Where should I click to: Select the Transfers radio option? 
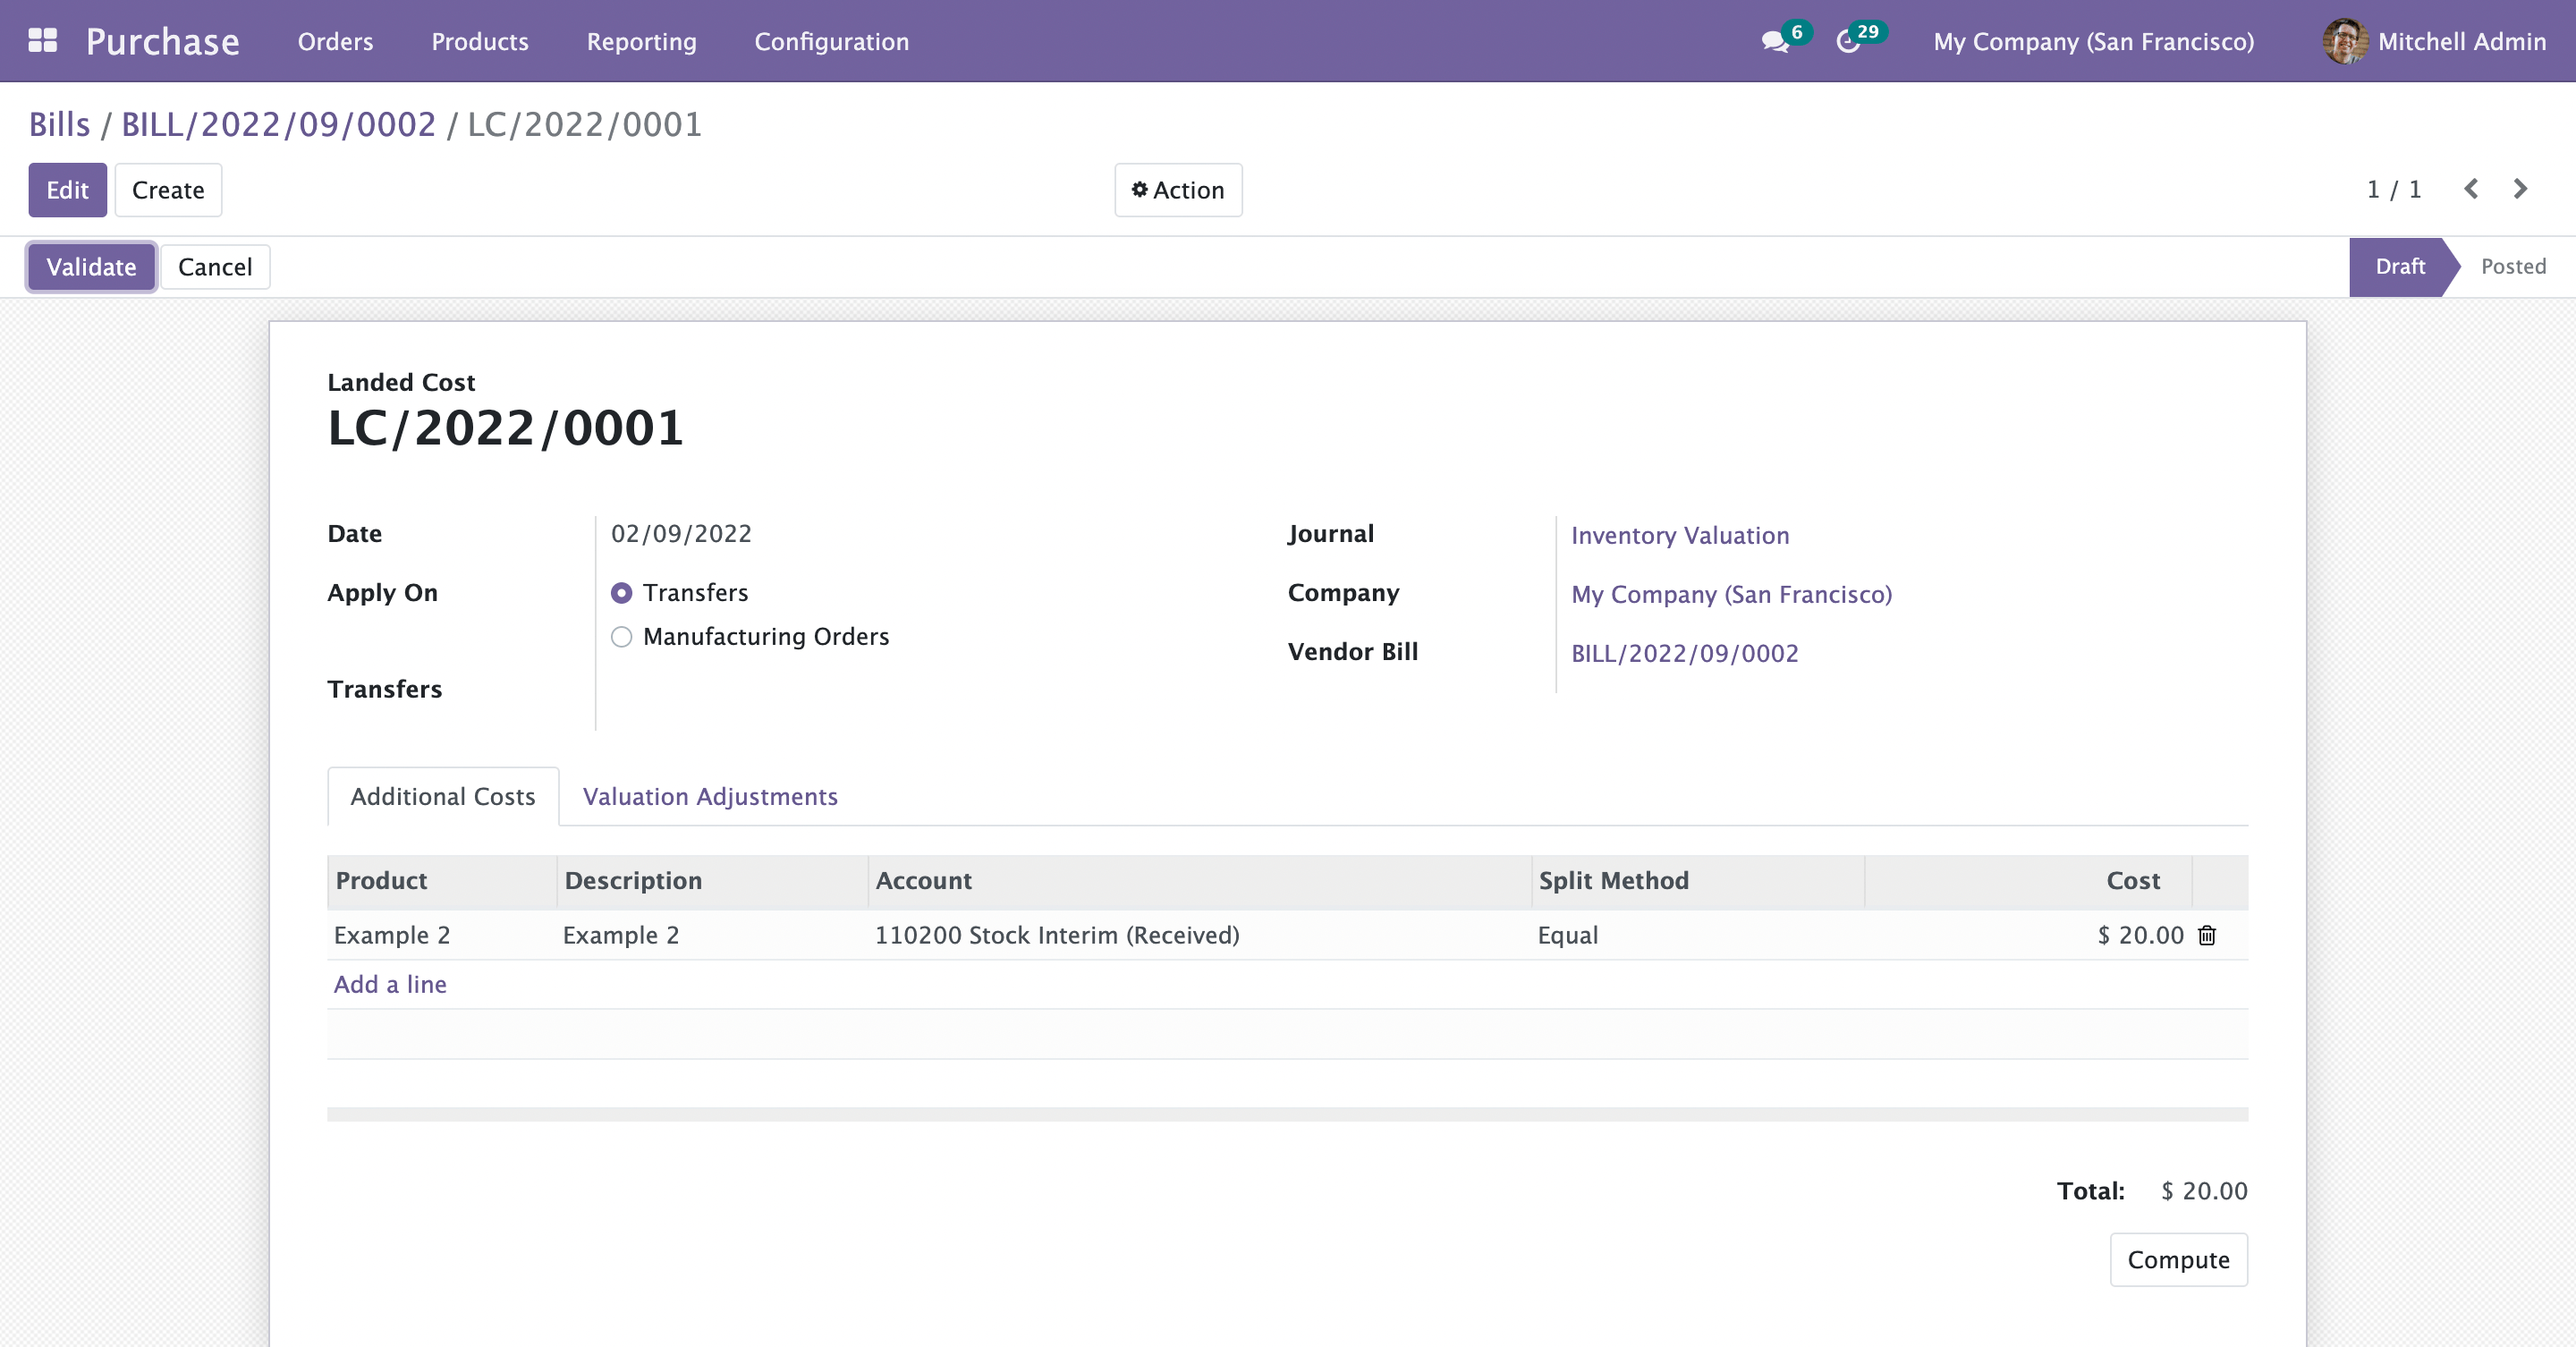[x=622, y=593]
